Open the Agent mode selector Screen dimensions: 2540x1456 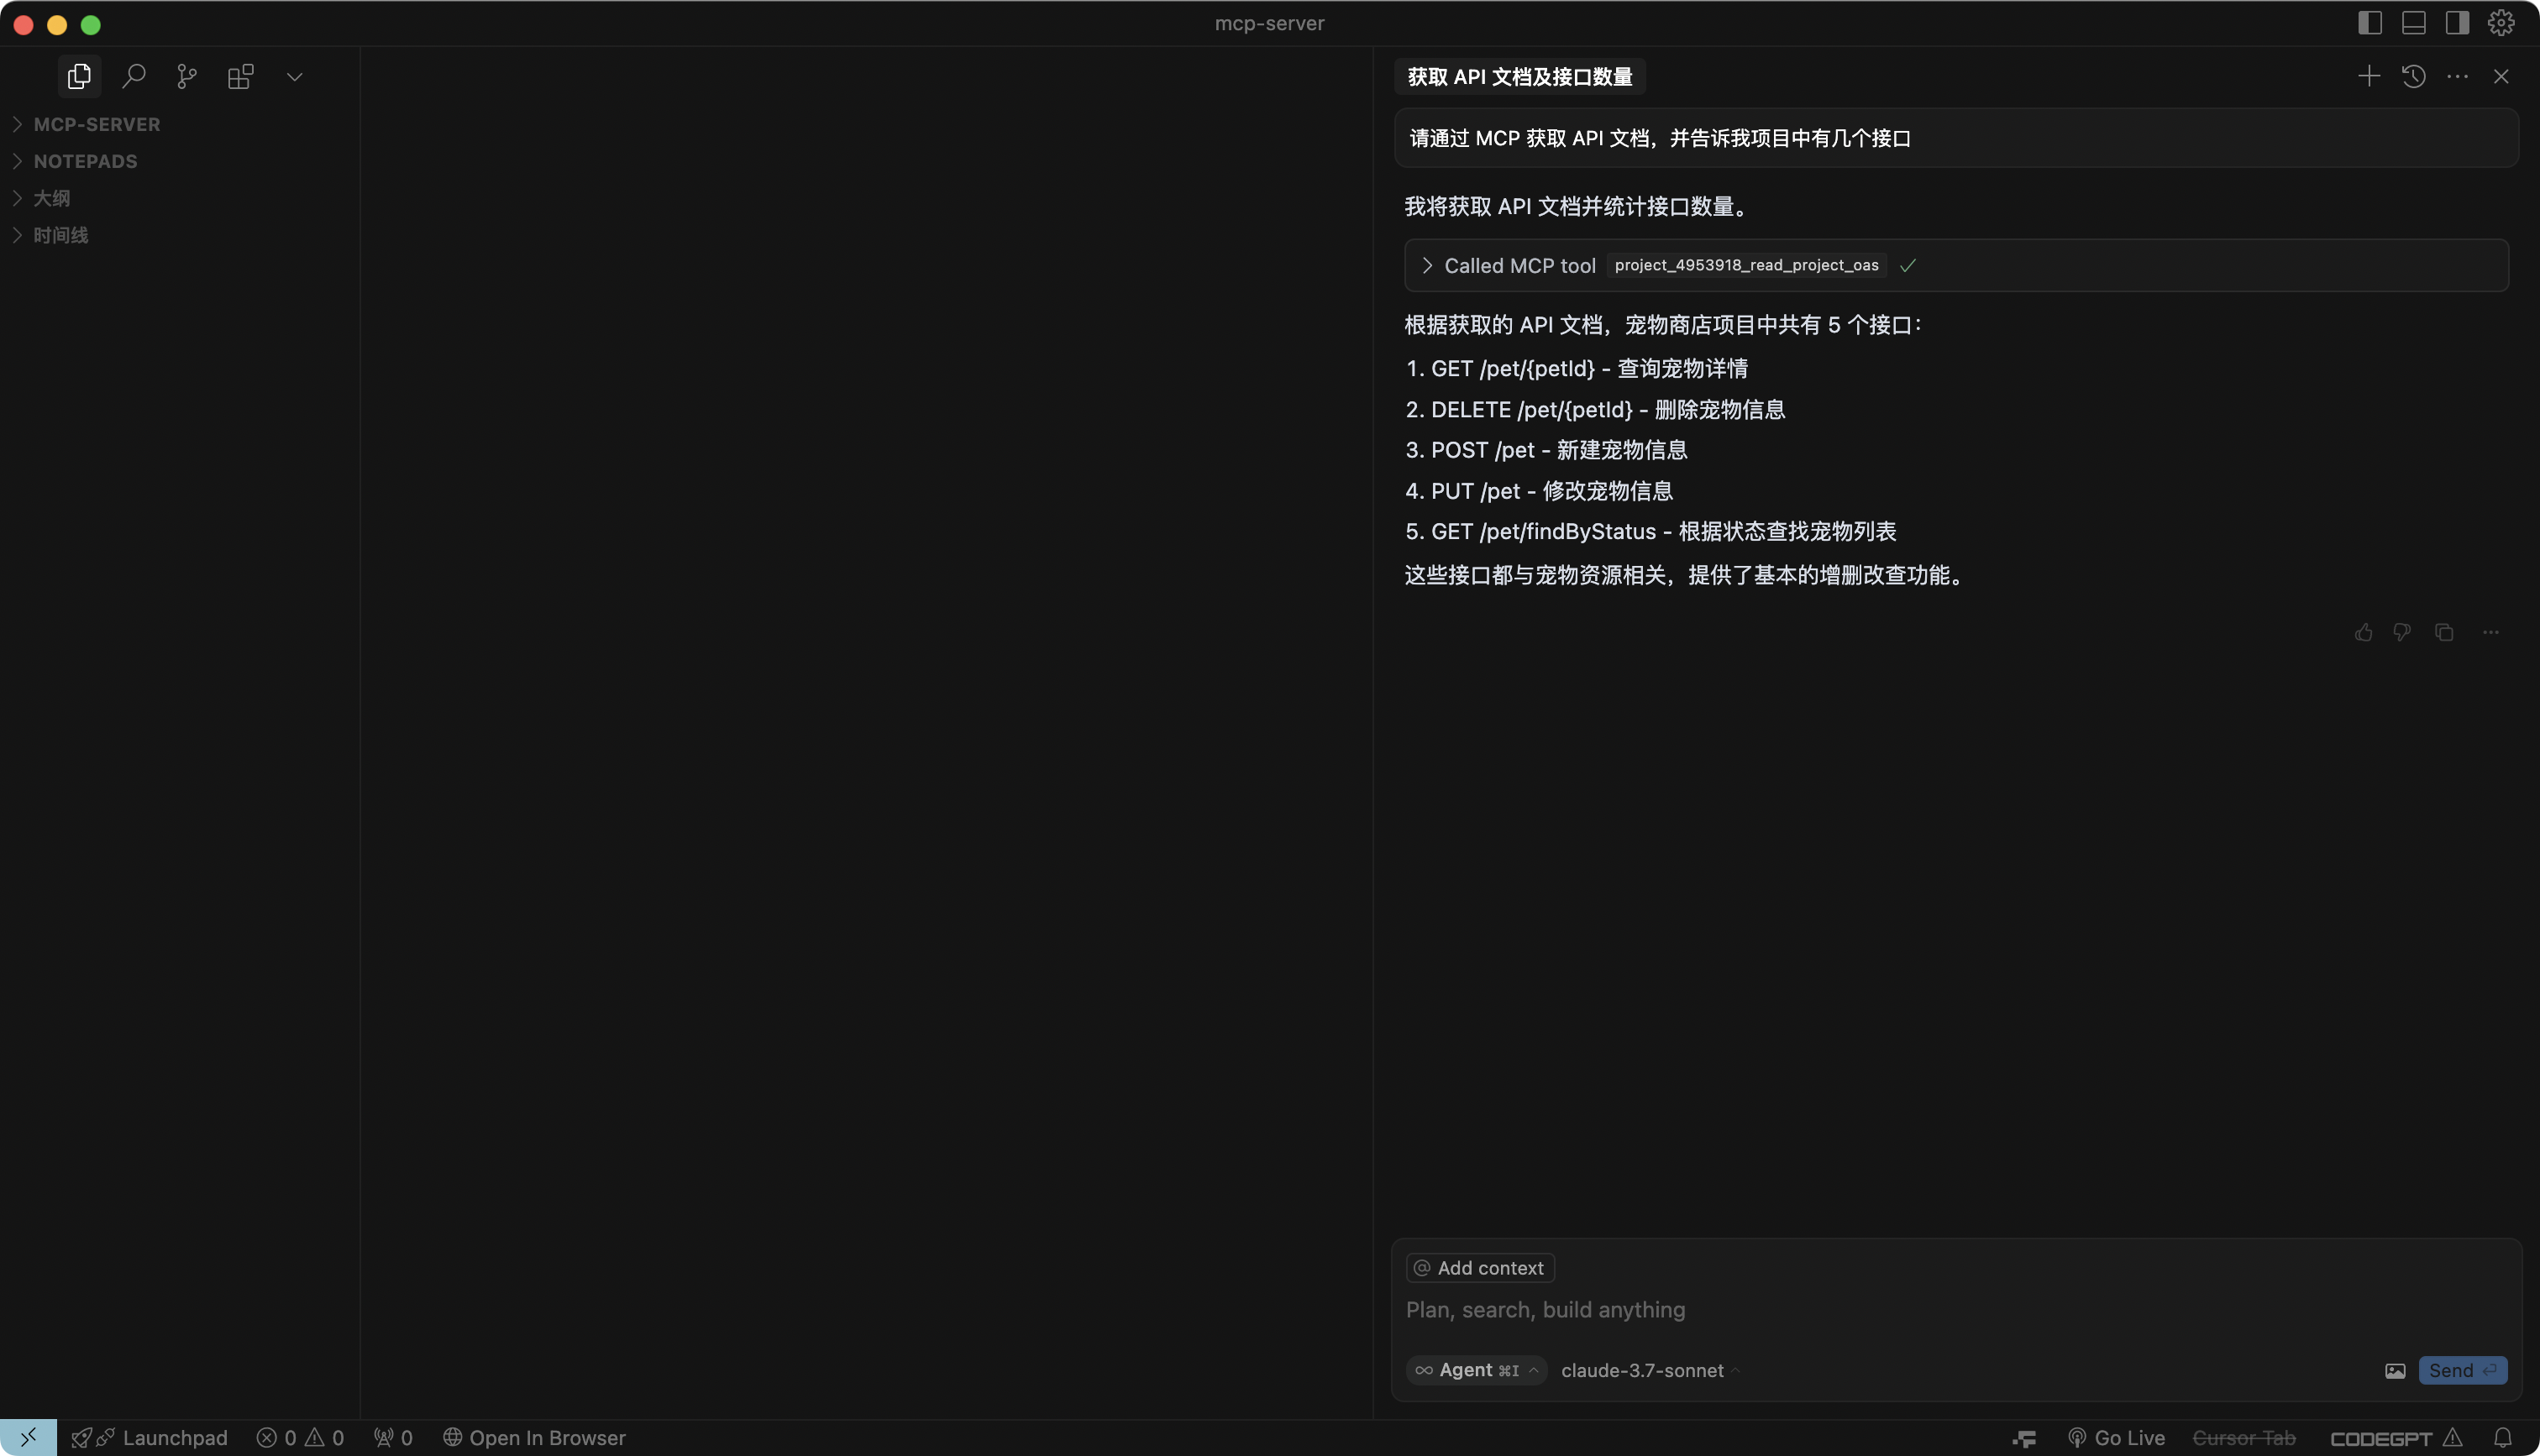coord(1476,1370)
